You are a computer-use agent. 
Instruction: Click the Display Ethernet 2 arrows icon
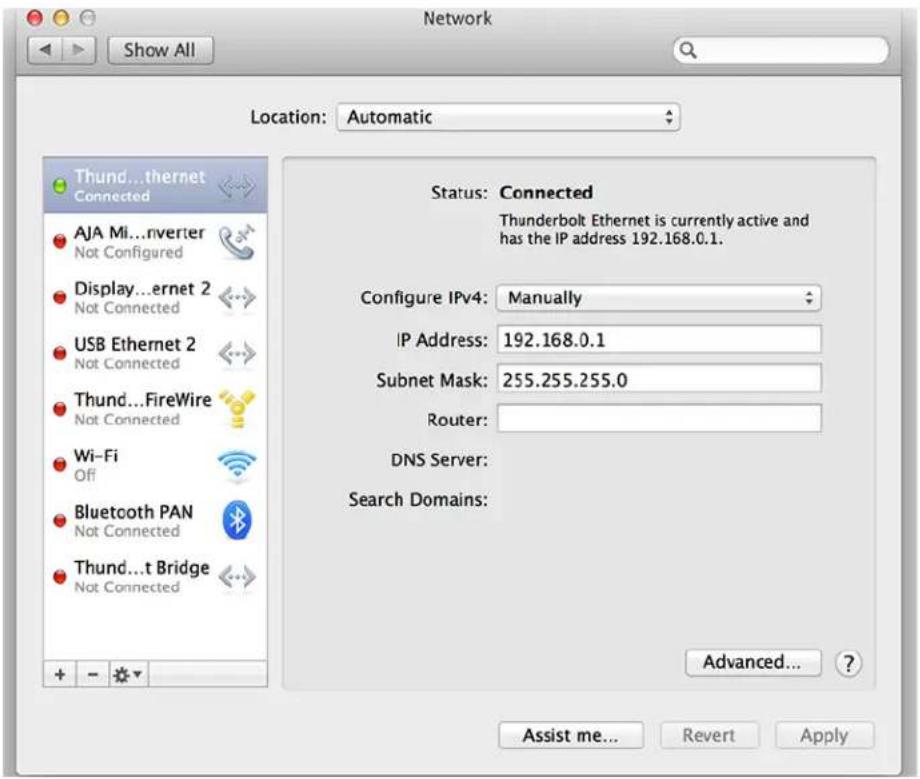coord(236,297)
